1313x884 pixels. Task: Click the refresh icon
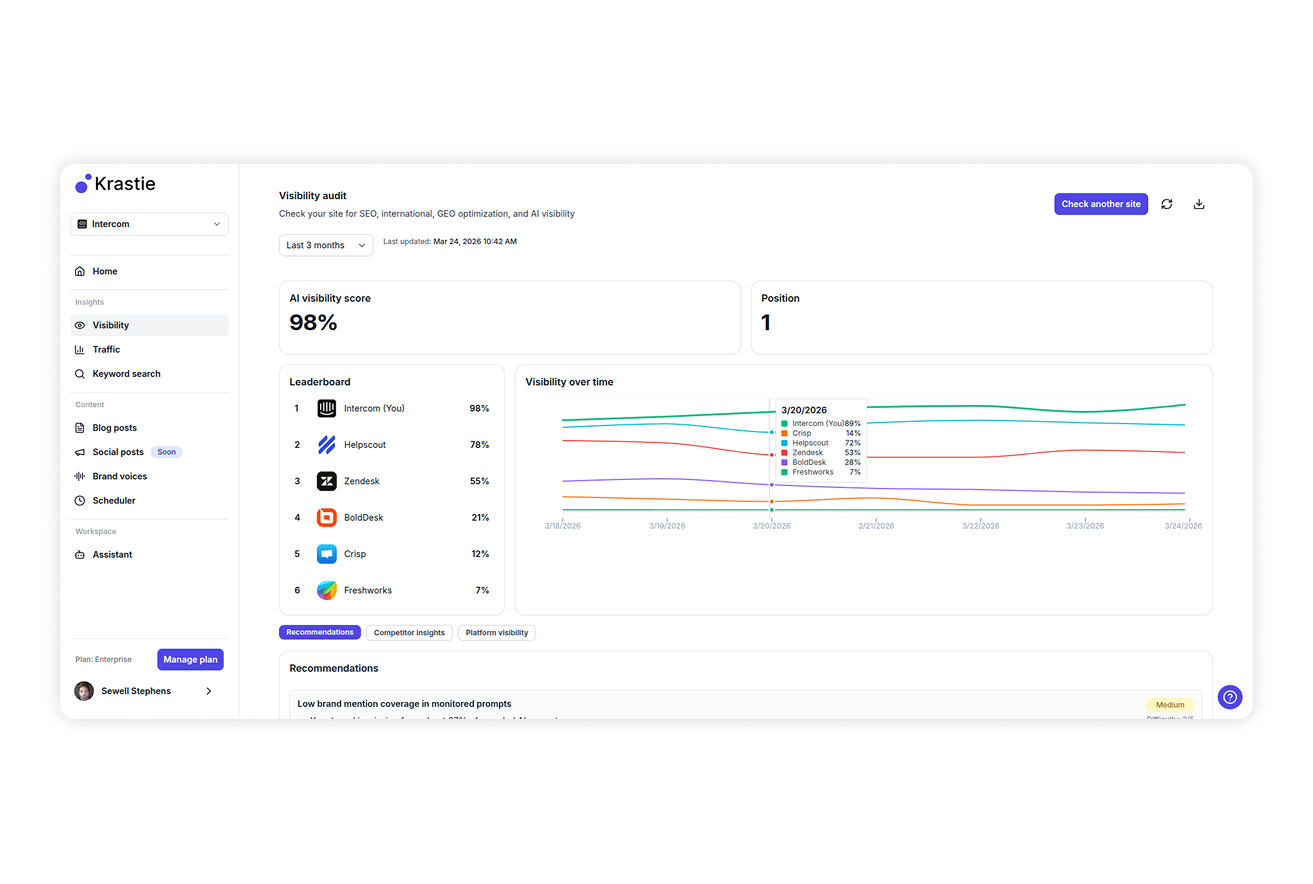[x=1166, y=204]
